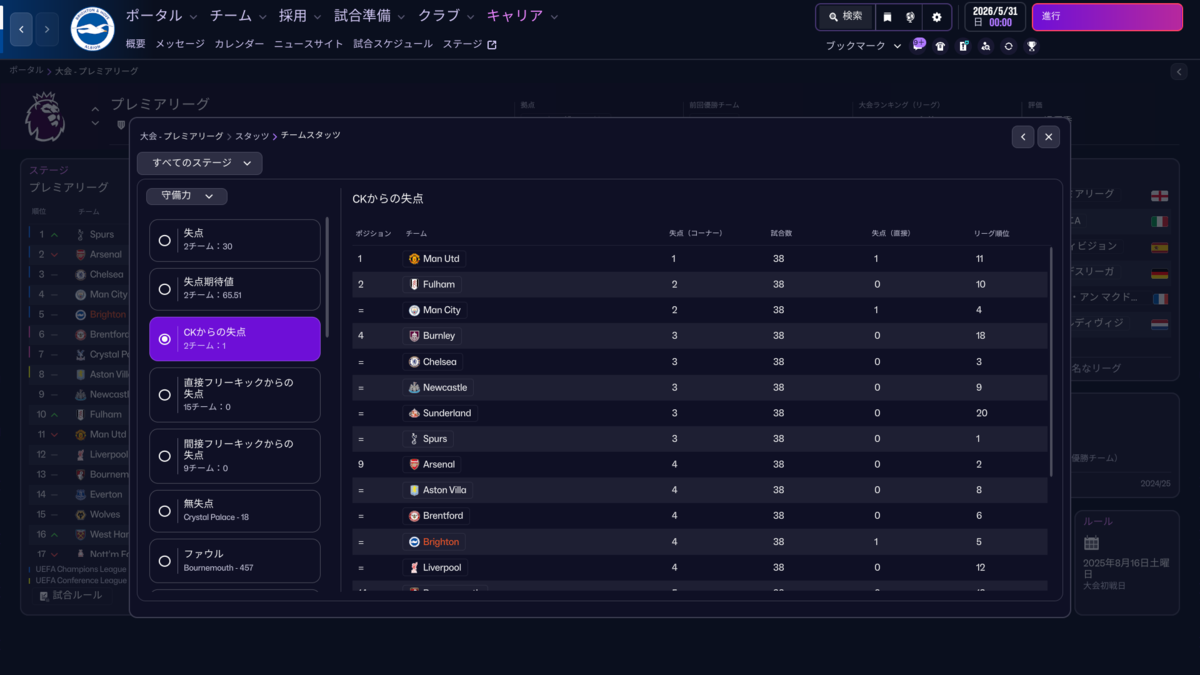Click the スタッツ breadcrumb link
Image resolution: width=1200 pixels, height=675 pixels.
252,136
